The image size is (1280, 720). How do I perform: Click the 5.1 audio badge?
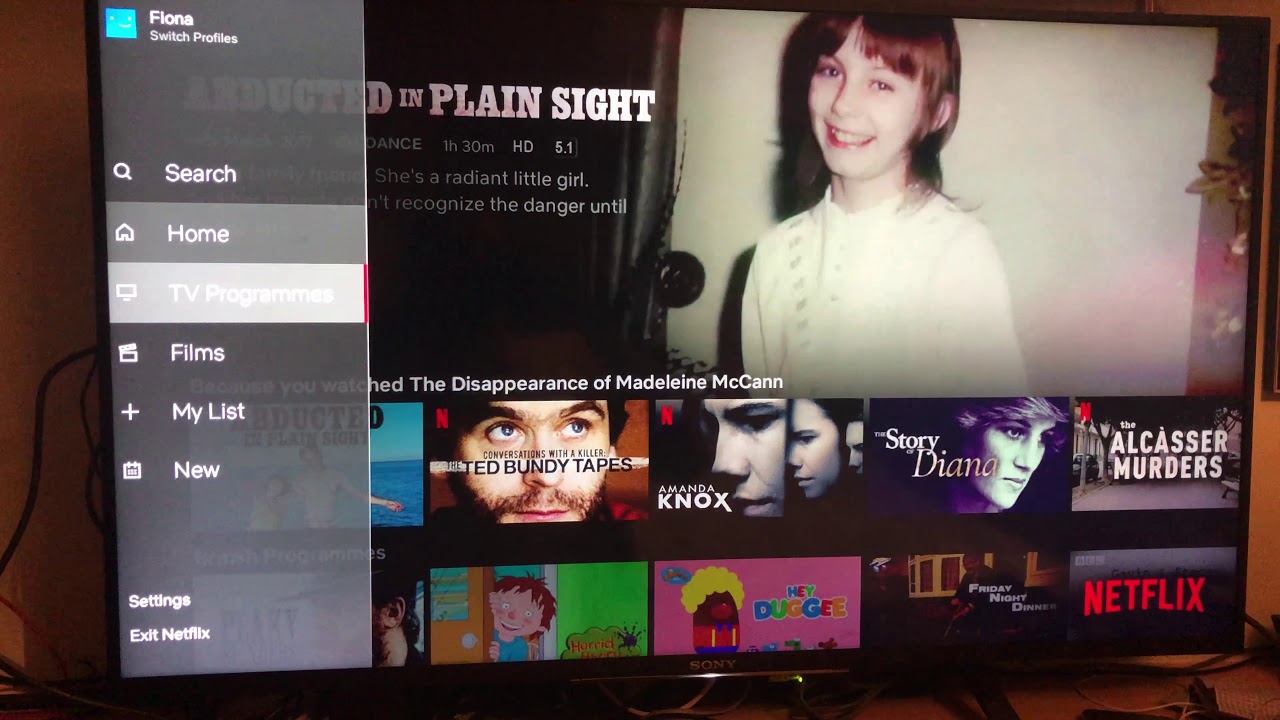coord(564,147)
